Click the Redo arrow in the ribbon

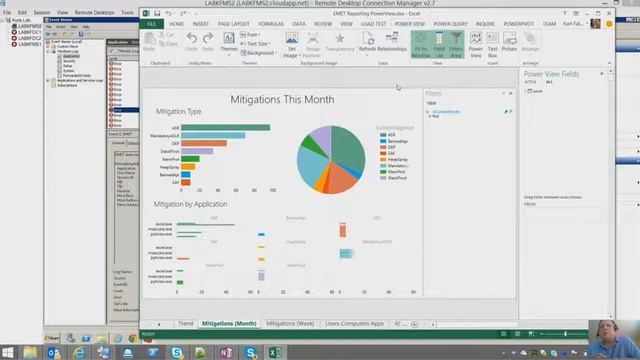click(x=208, y=38)
